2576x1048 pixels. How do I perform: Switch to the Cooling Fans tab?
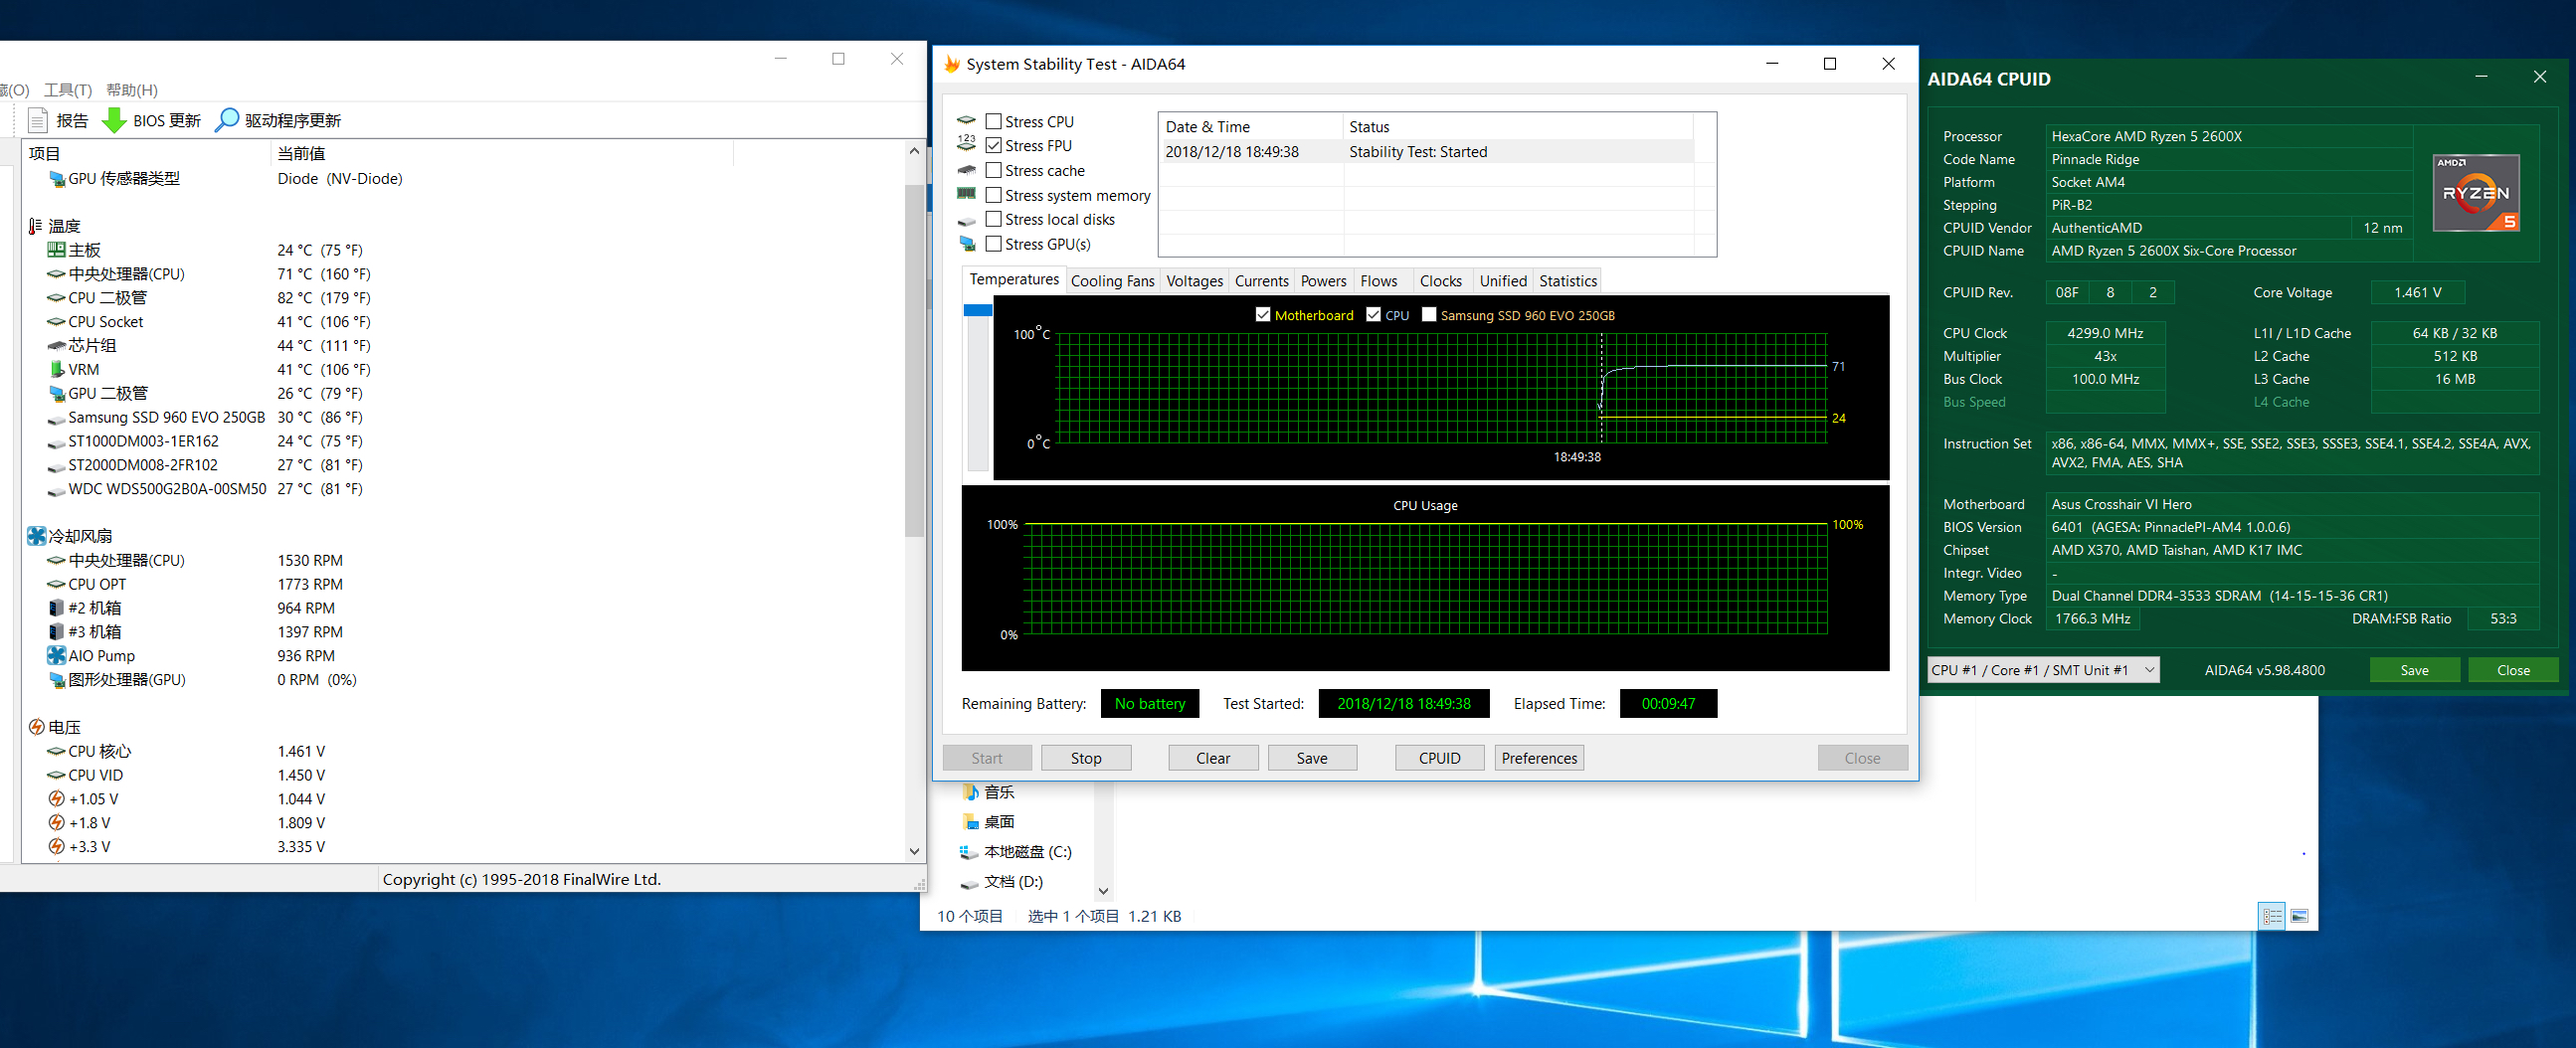(x=1112, y=281)
